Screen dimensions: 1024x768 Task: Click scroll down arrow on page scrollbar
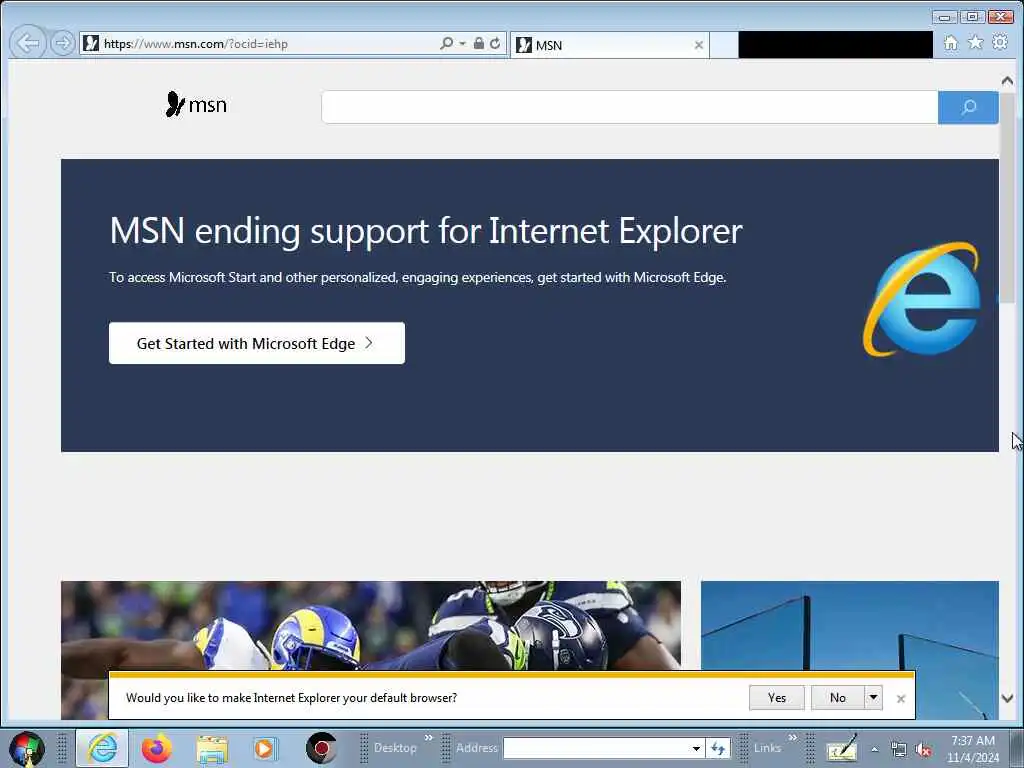click(x=1007, y=698)
